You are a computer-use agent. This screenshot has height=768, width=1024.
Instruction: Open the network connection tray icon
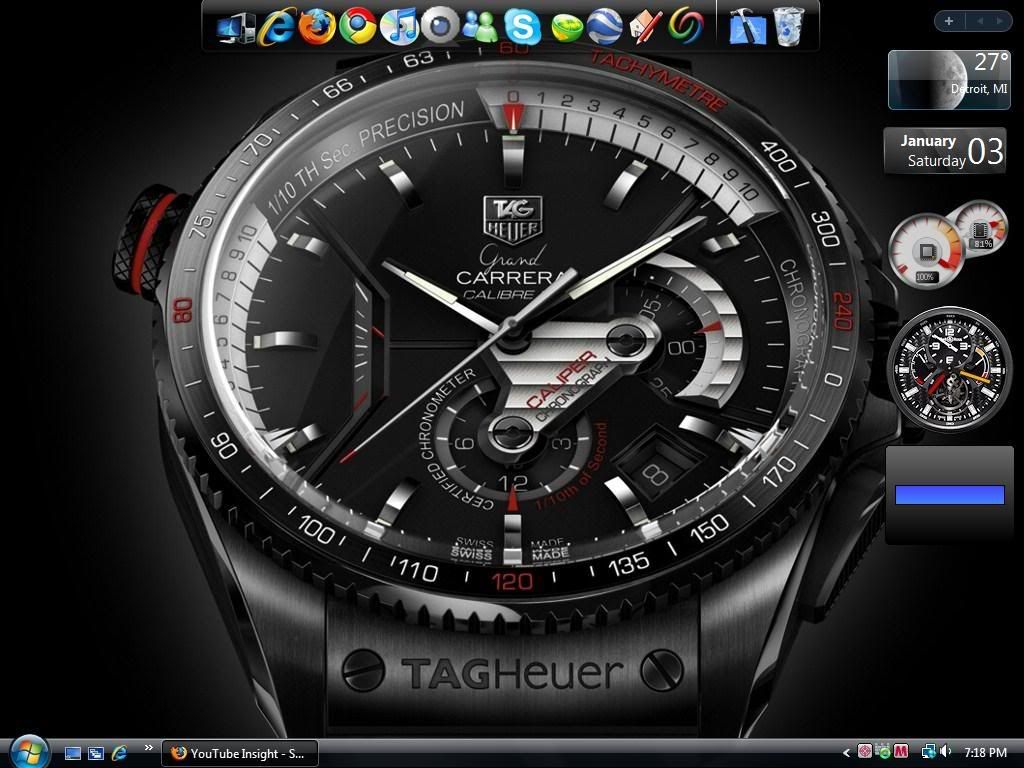pos(927,752)
